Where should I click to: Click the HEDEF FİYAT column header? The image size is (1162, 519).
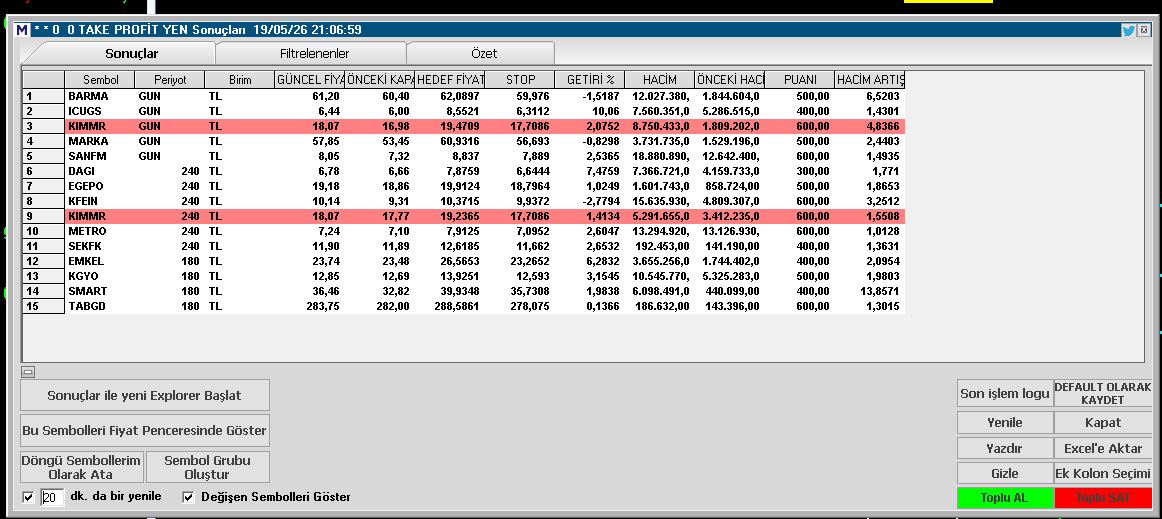point(450,79)
